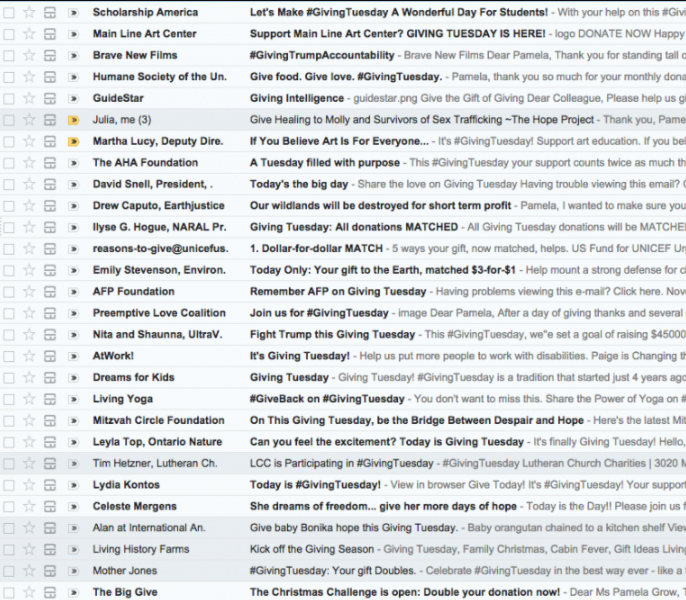
Task: Open 'She dreams of freedom...' email
Action: (383, 506)
